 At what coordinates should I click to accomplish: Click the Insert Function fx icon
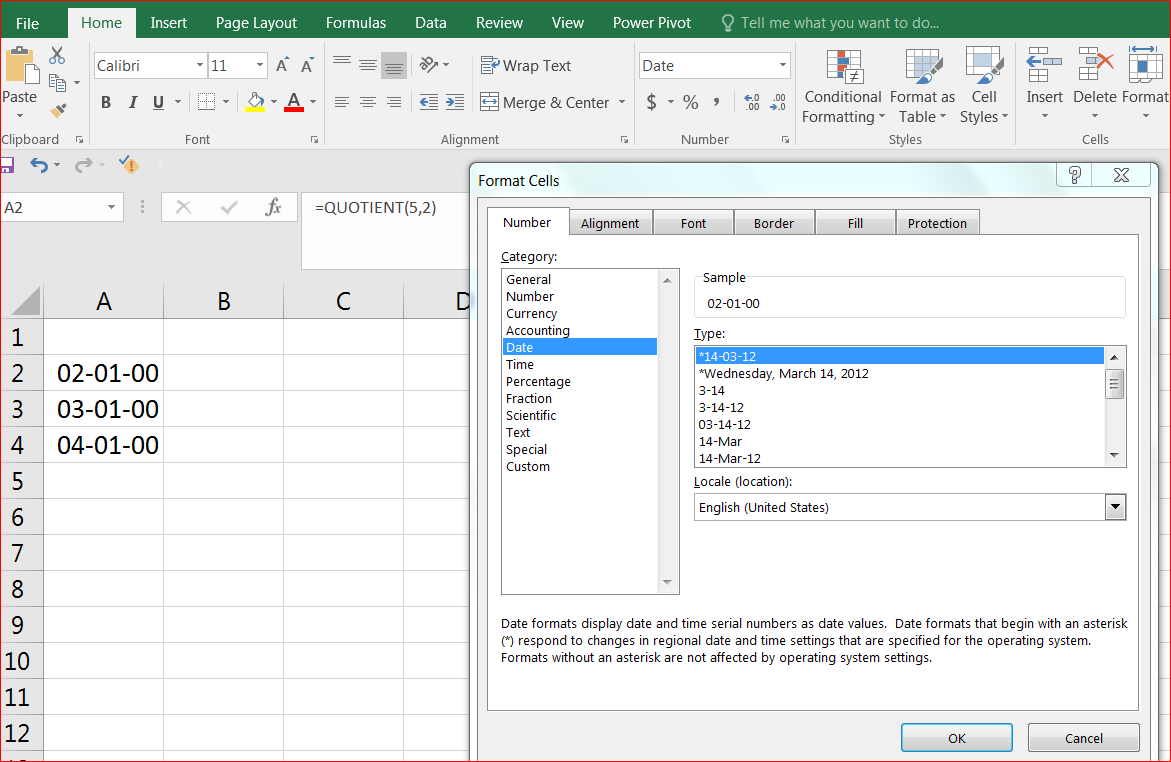(x=273, y=207)
